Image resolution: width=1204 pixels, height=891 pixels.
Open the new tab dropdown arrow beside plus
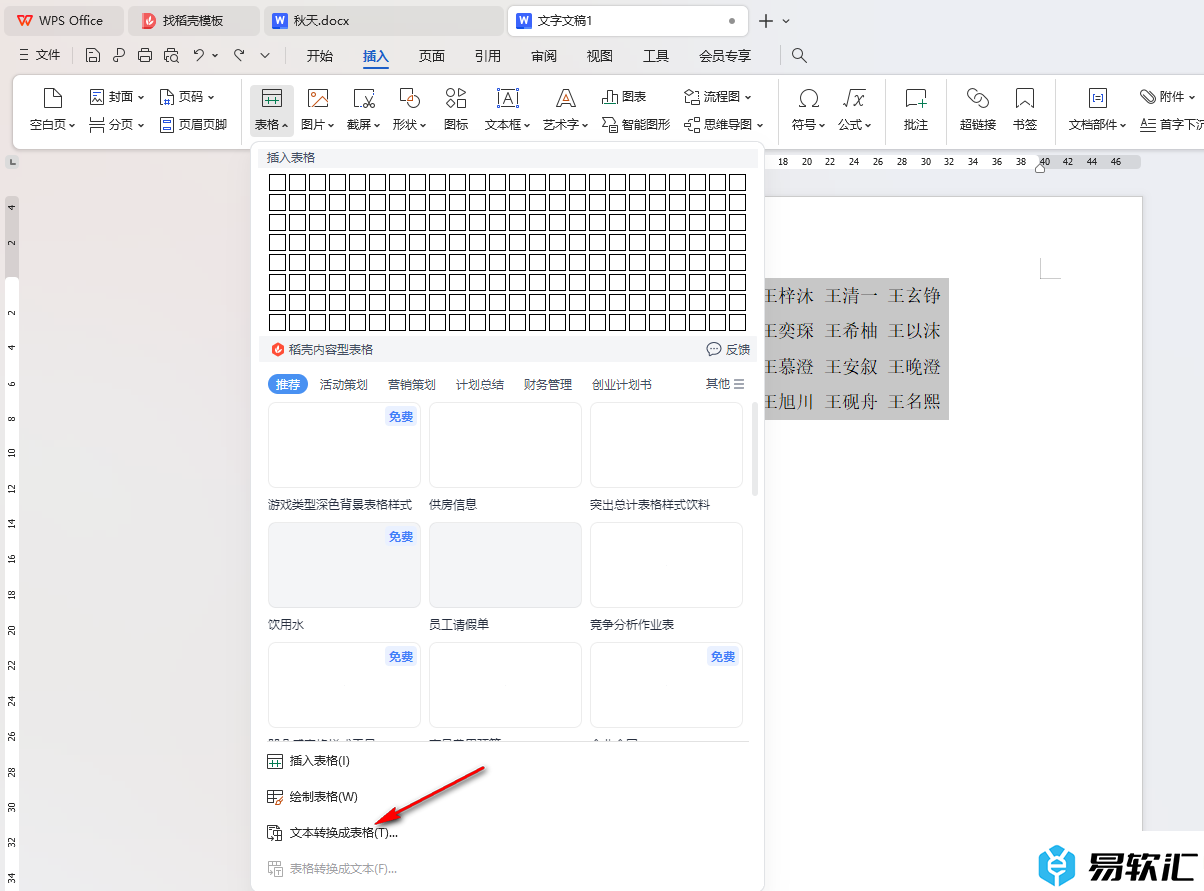click(x=786, y=20)
